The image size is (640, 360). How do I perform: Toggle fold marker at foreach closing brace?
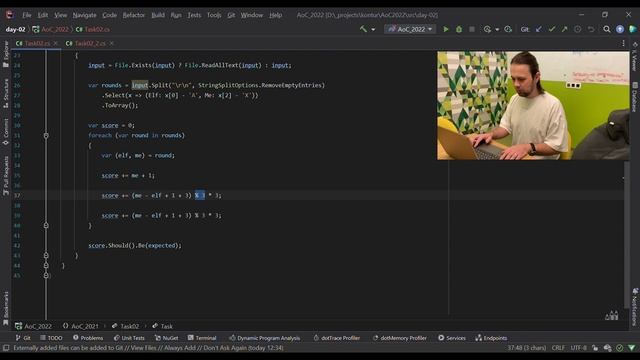point(46,225)
